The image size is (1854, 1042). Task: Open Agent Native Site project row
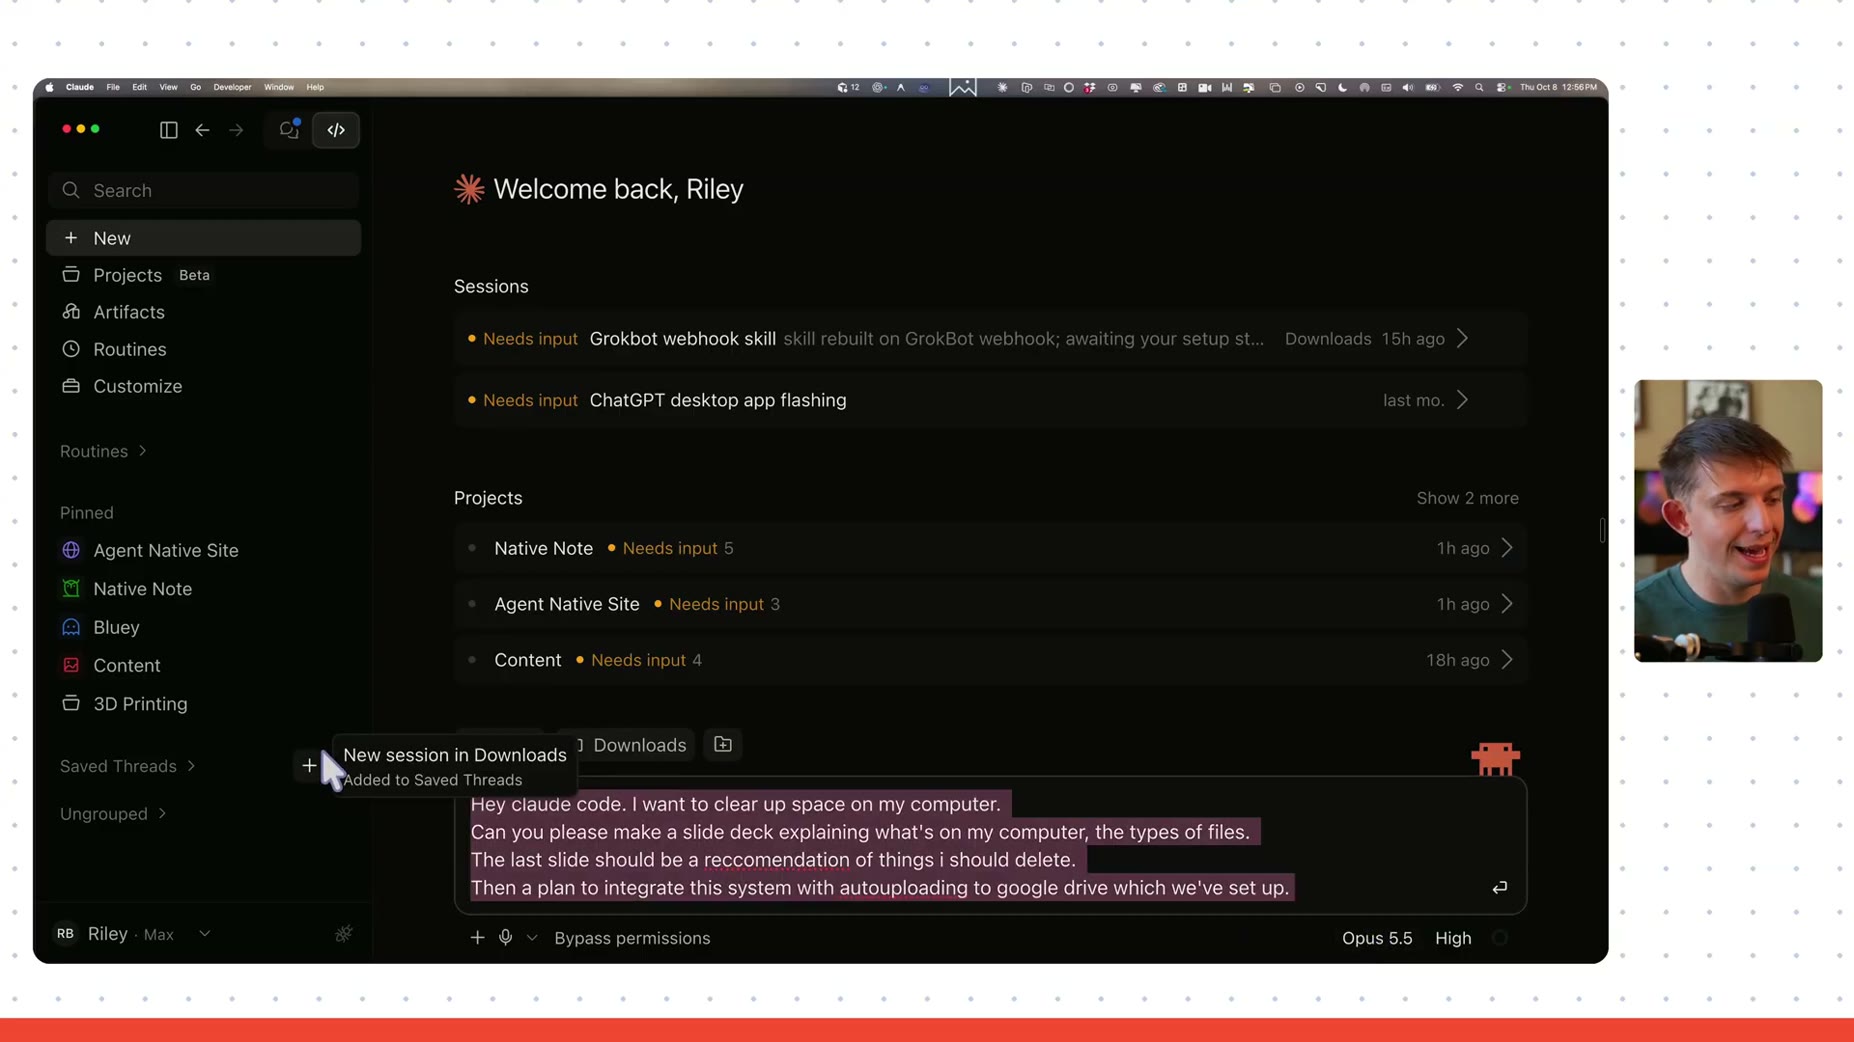(x=990, y=604)
